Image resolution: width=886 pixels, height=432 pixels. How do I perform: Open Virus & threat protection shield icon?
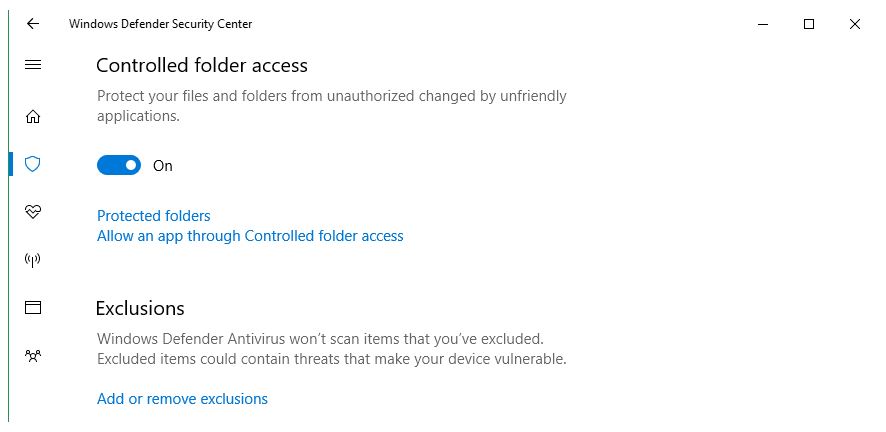33,164
